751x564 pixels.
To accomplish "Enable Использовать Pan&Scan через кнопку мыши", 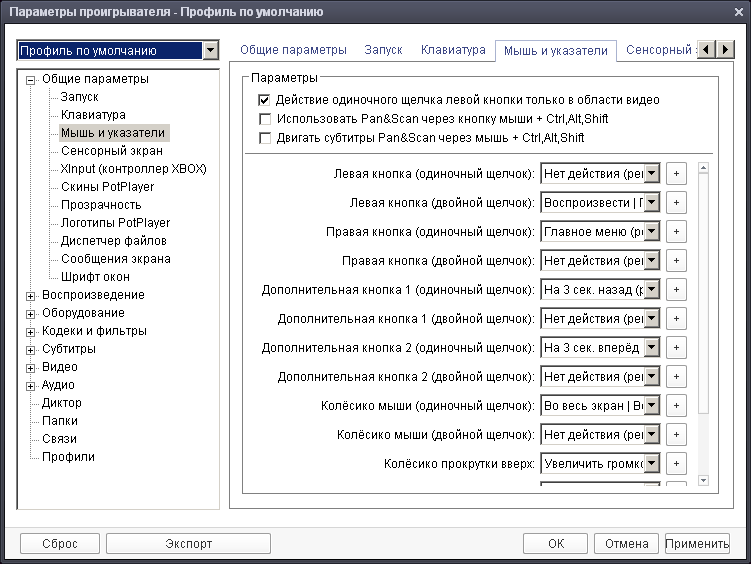I will coord(265,119).
